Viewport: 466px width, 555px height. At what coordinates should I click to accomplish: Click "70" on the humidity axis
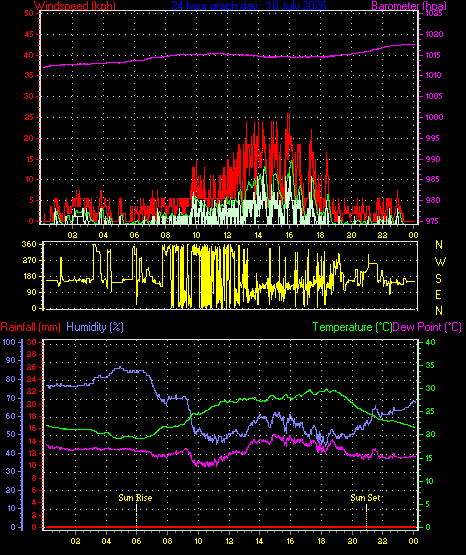11,398
